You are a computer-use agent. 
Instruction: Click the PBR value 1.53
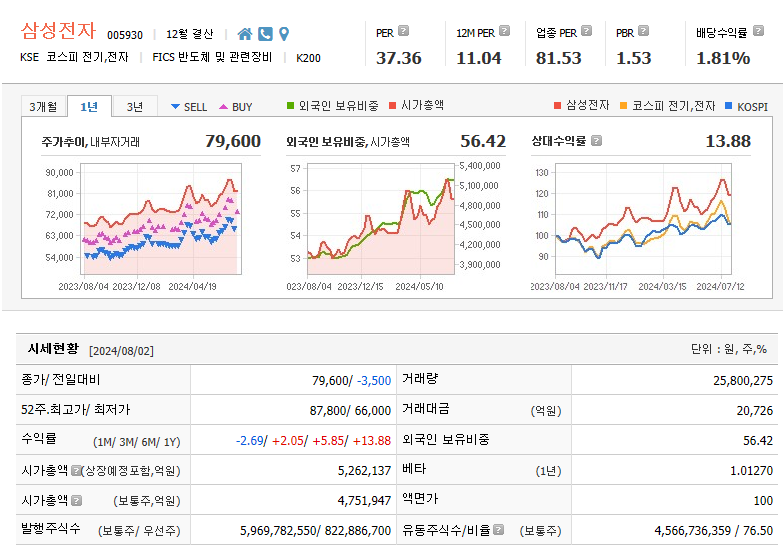[634, 58]
